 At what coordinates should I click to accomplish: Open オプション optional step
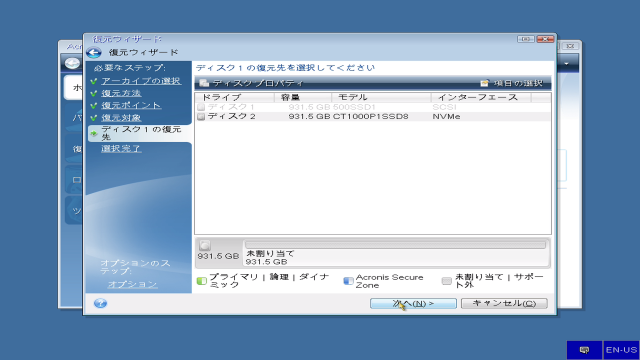pyautogui.click(x=132, y=284)
